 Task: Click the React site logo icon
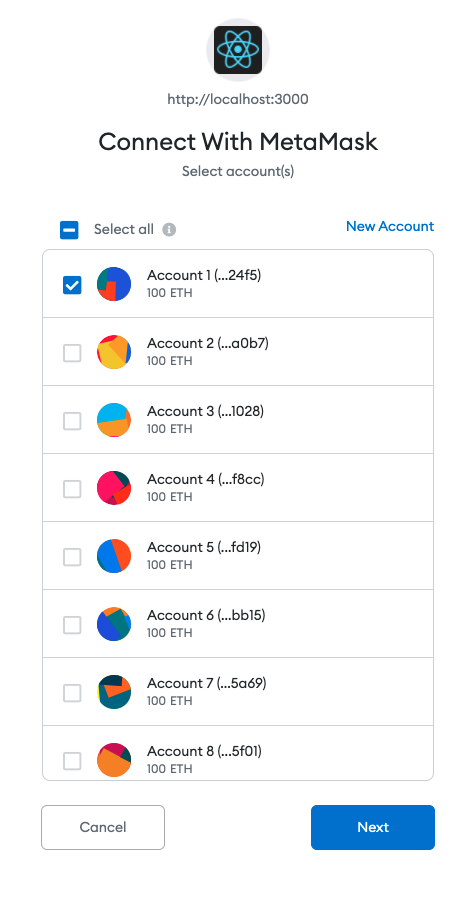pyautogui.click(x=238, y=50)
